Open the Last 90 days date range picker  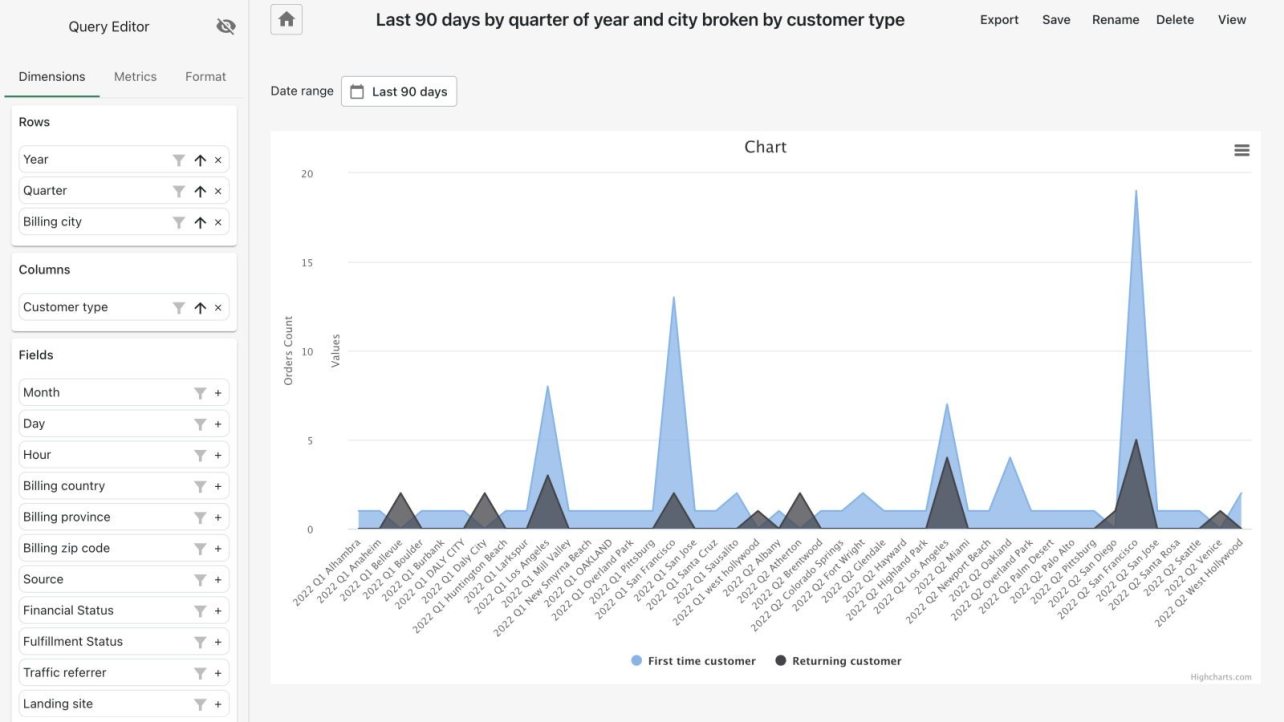click(398, 92)
